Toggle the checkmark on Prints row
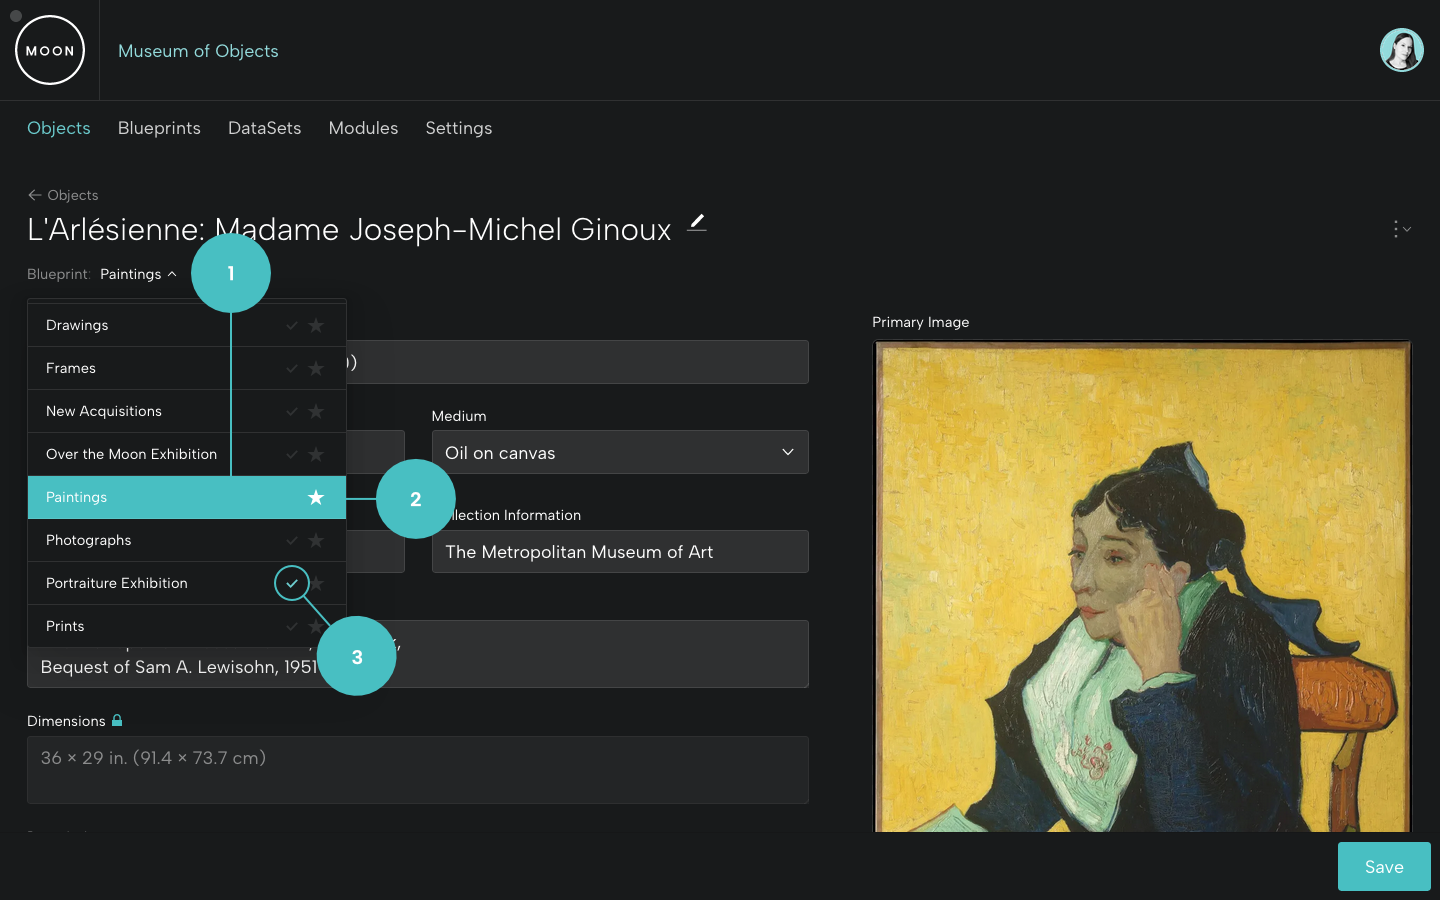 coord(292,626)
